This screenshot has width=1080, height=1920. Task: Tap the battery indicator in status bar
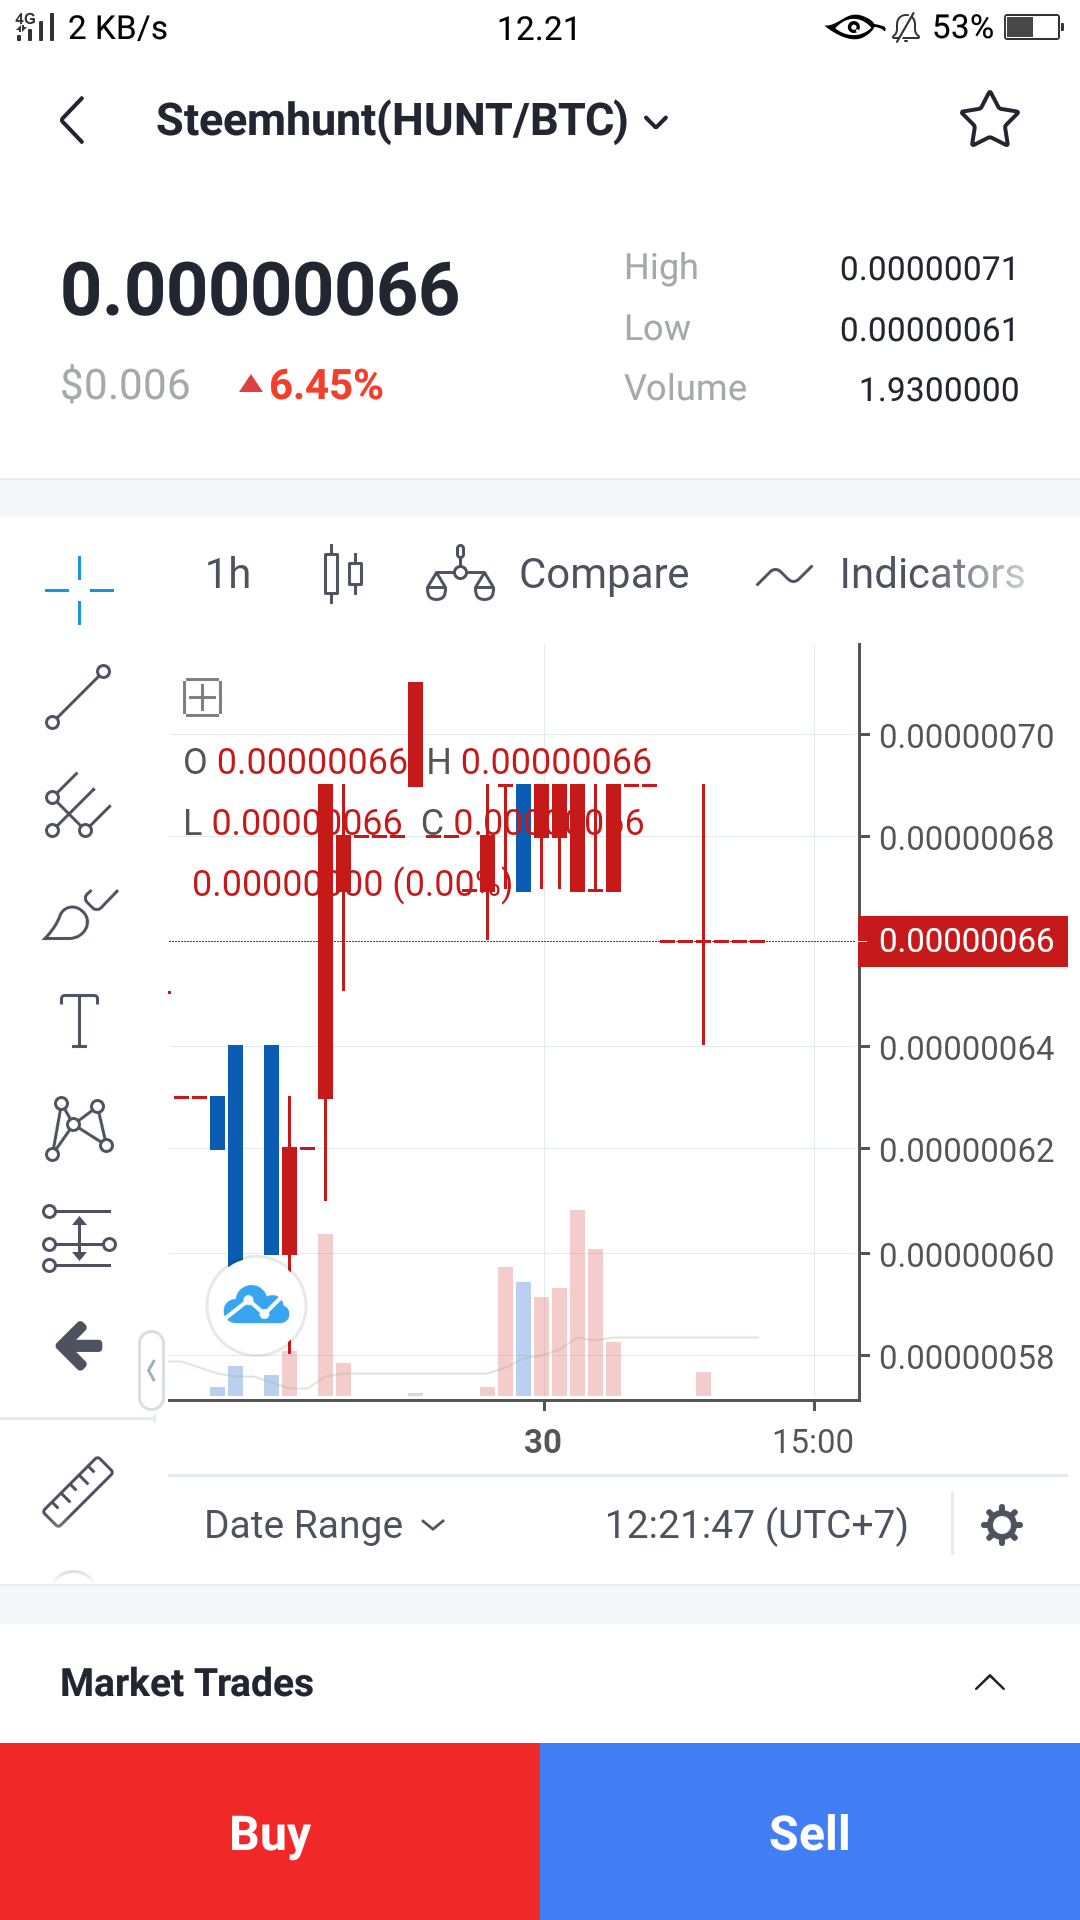[x=1034, y=27]
